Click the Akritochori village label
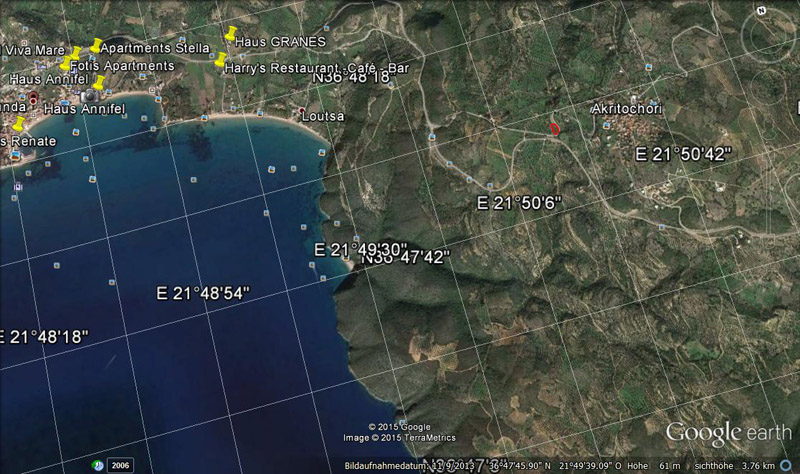Image resolution: width=800 pixels, height=474 pixels. click(628, 108)
